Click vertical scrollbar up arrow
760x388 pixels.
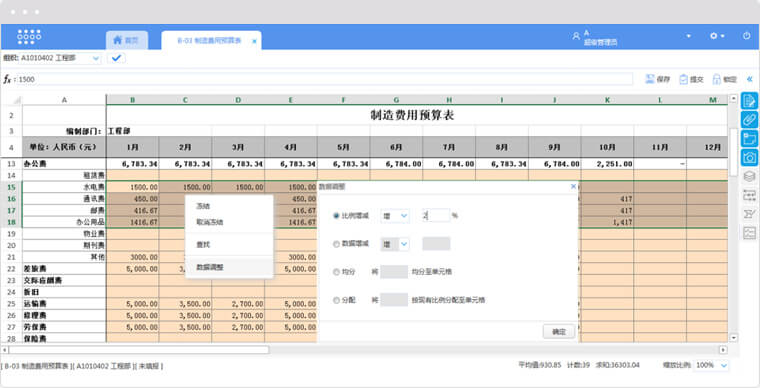733,99
